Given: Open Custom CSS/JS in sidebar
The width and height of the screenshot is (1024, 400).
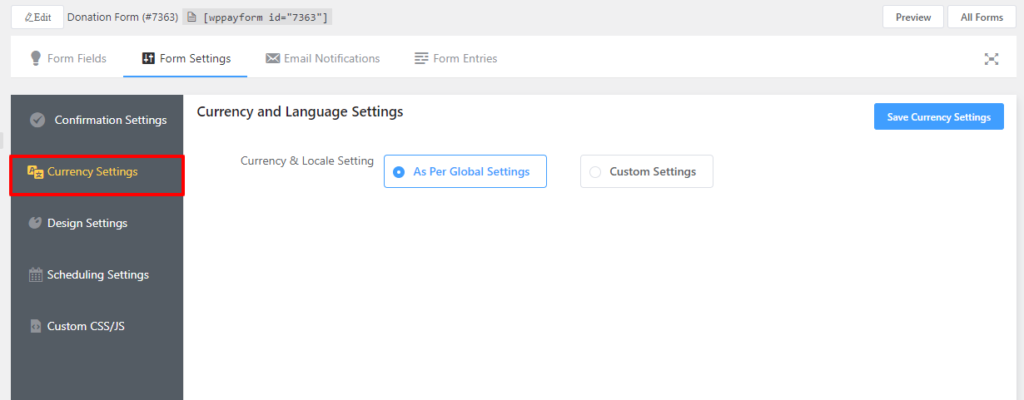Looking at the screenshot, I should pyautogui.click(x=97, y=325).
